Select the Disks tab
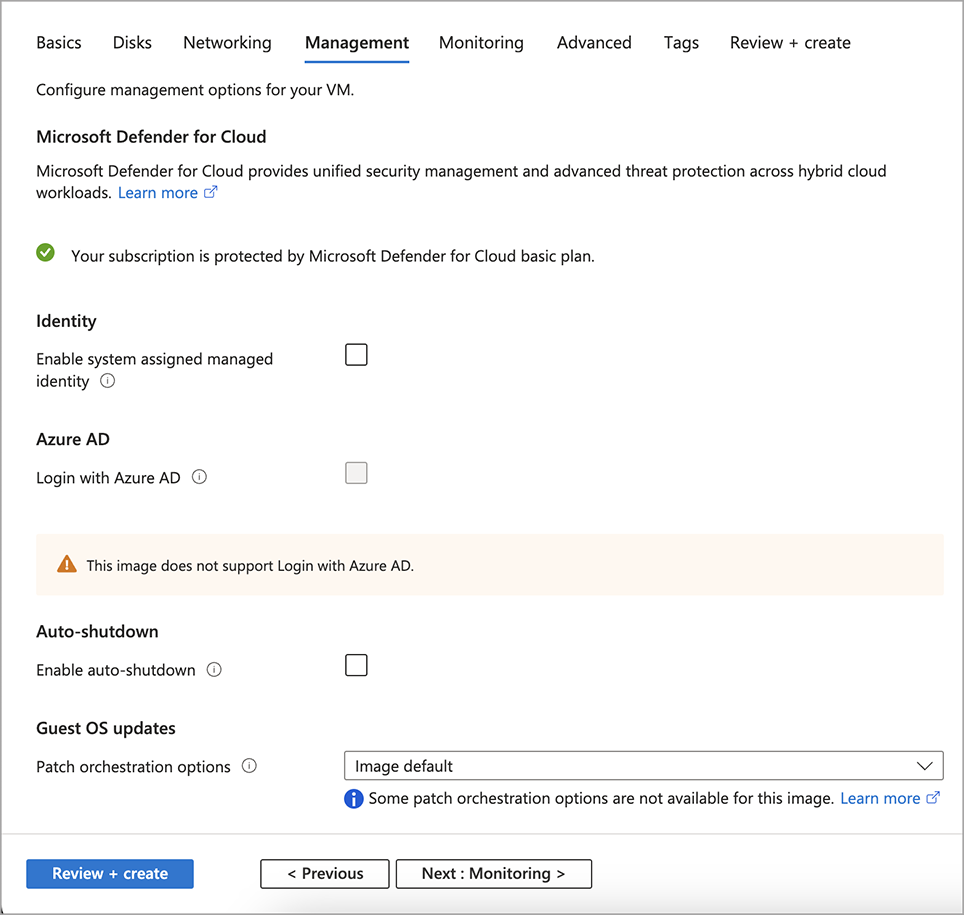Screen dimensions: 964x915 [132, 43]
